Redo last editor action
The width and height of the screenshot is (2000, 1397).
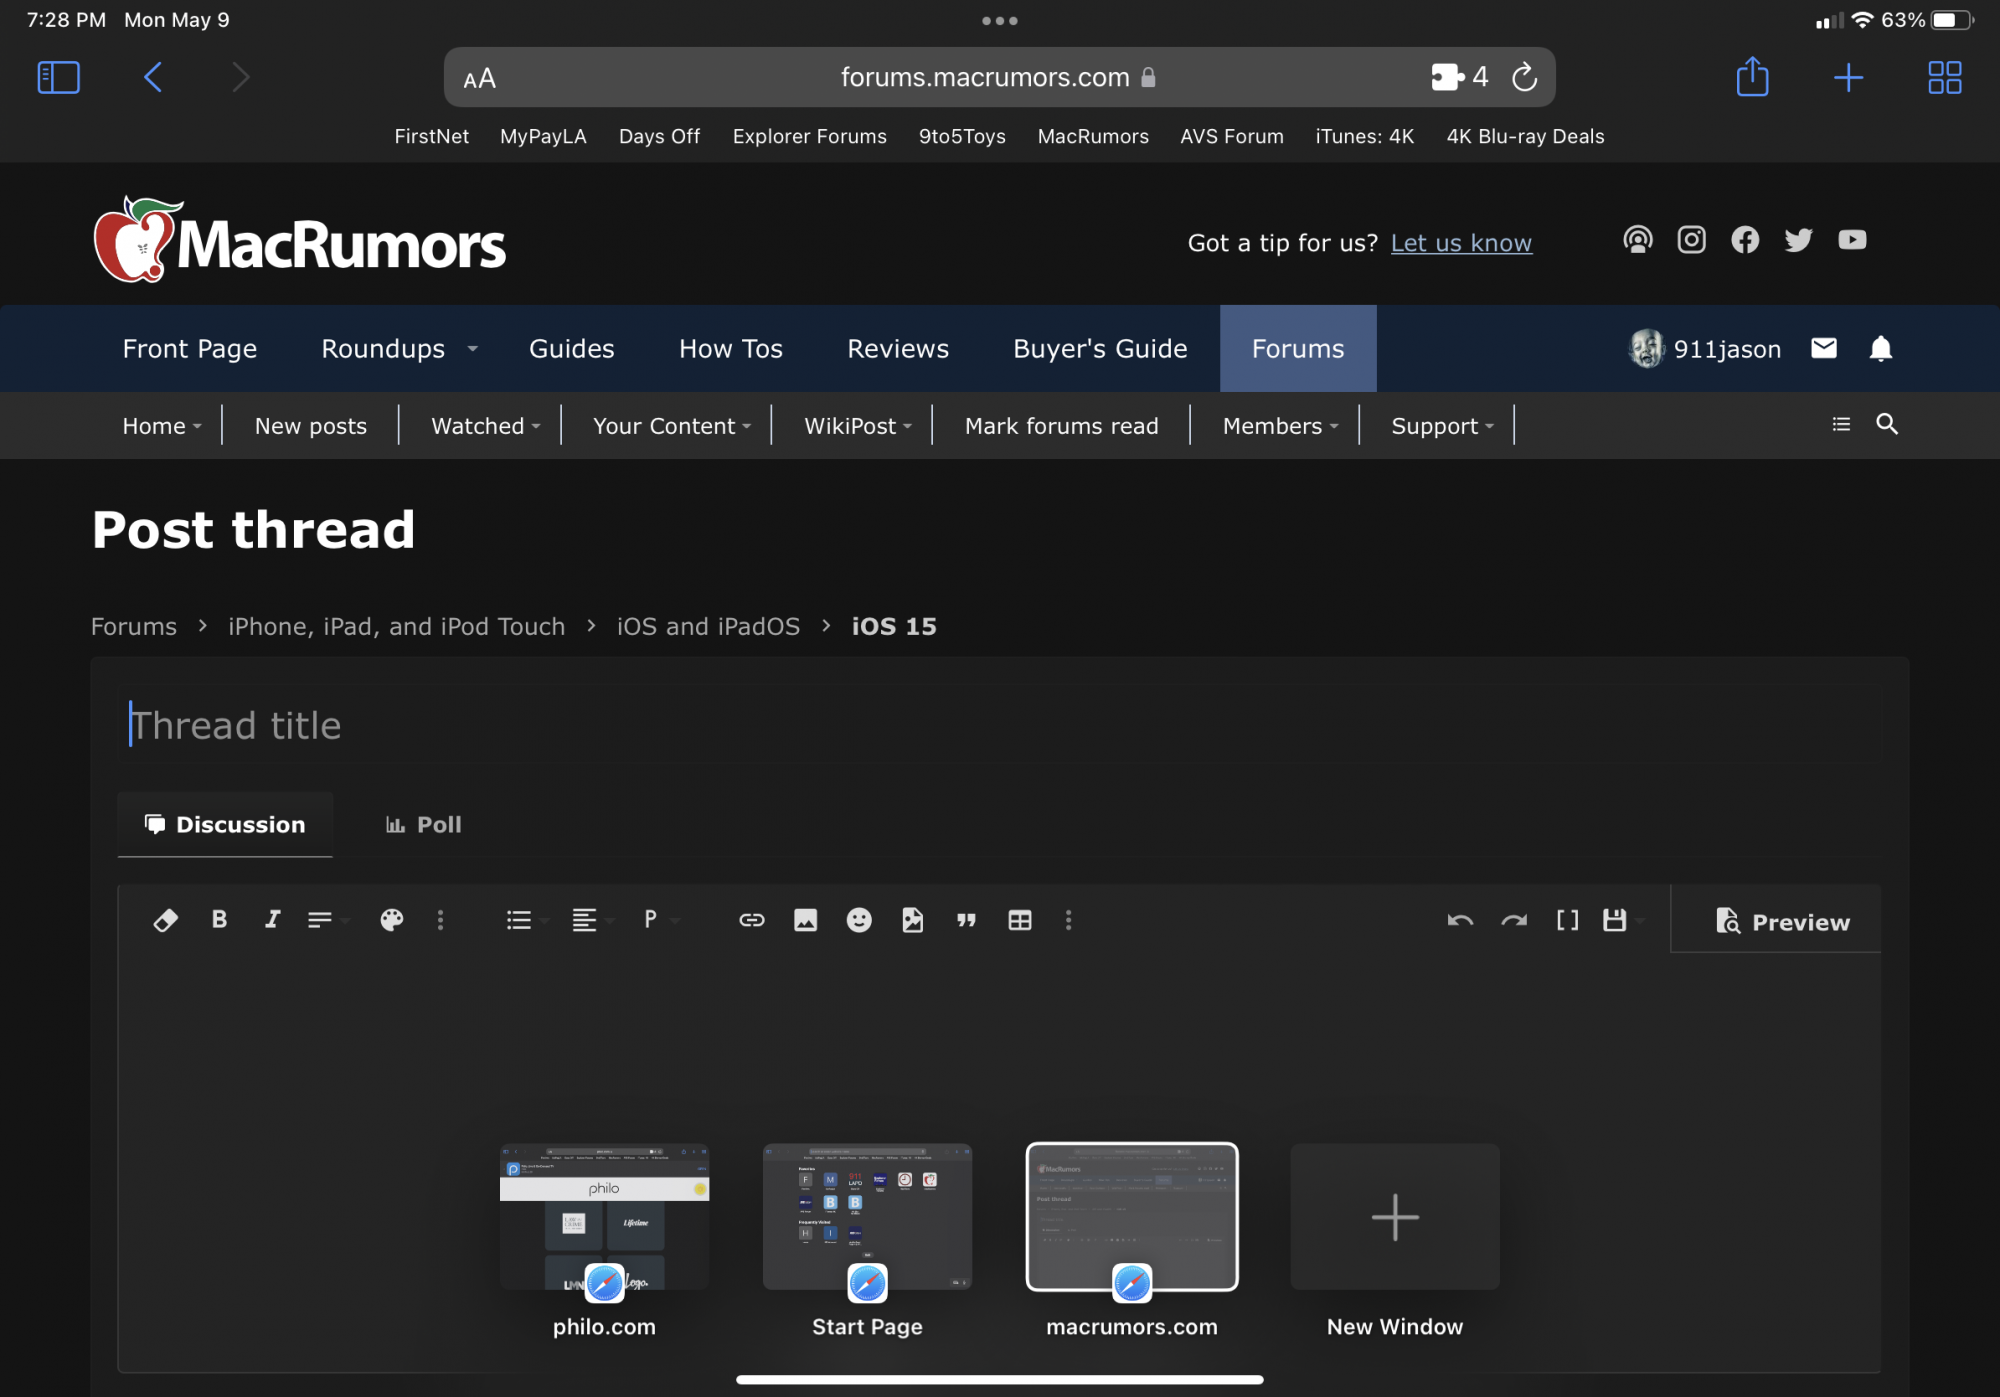tap(1514, 920)
